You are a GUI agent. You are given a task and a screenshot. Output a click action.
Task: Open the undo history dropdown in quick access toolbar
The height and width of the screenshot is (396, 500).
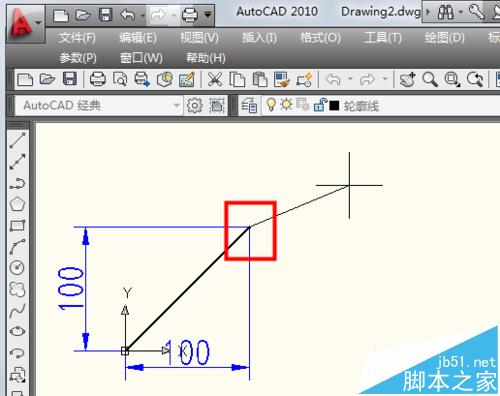[143, 16]
